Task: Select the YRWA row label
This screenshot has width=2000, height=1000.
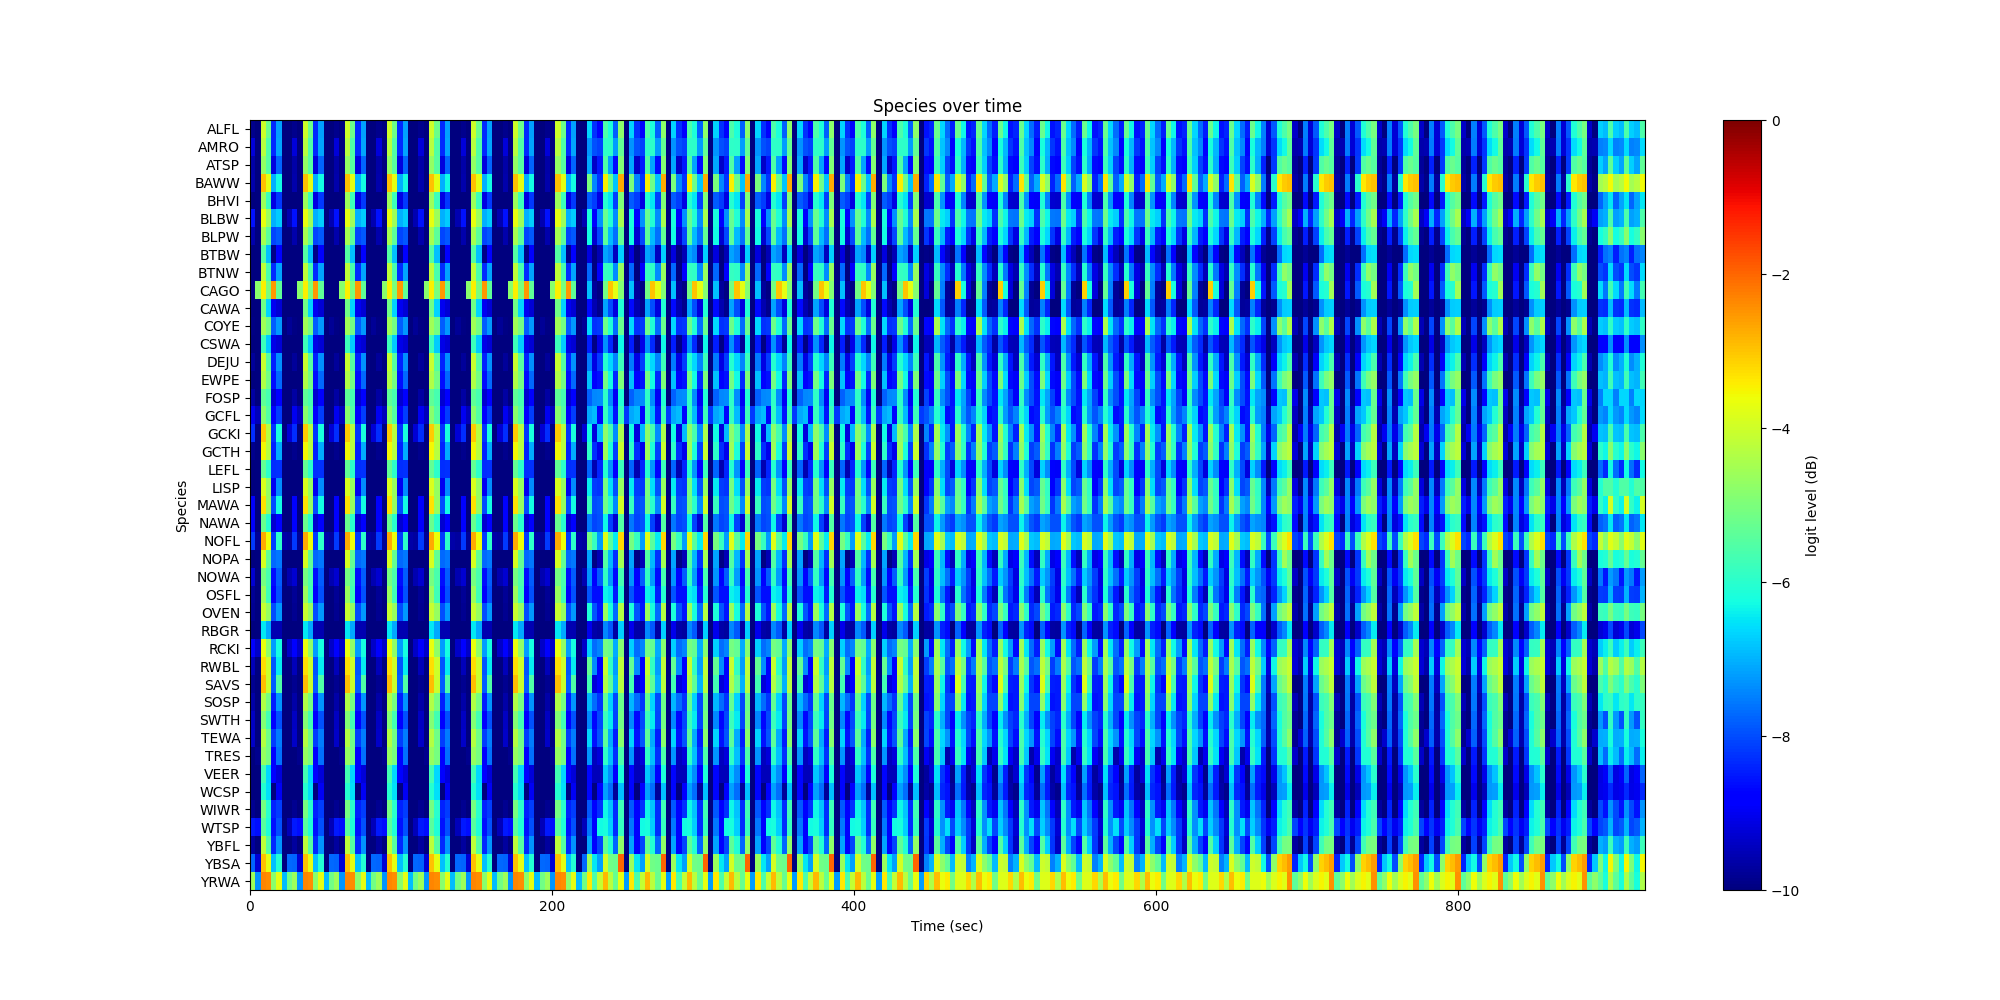Action: click(x=219, y=882)
